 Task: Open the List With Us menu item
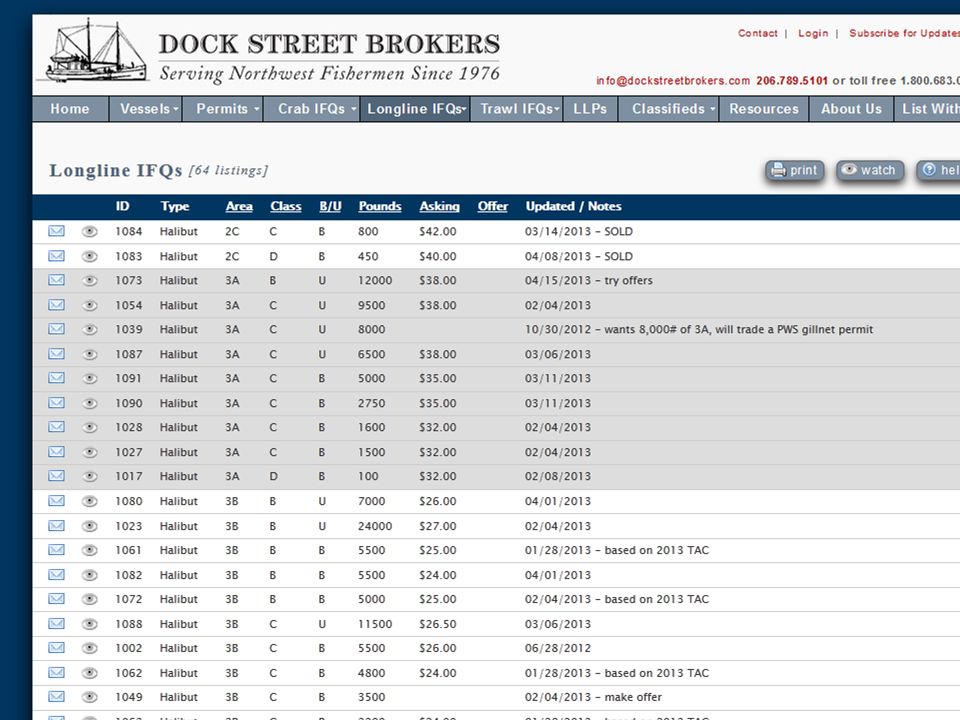[x=928, y=109]
